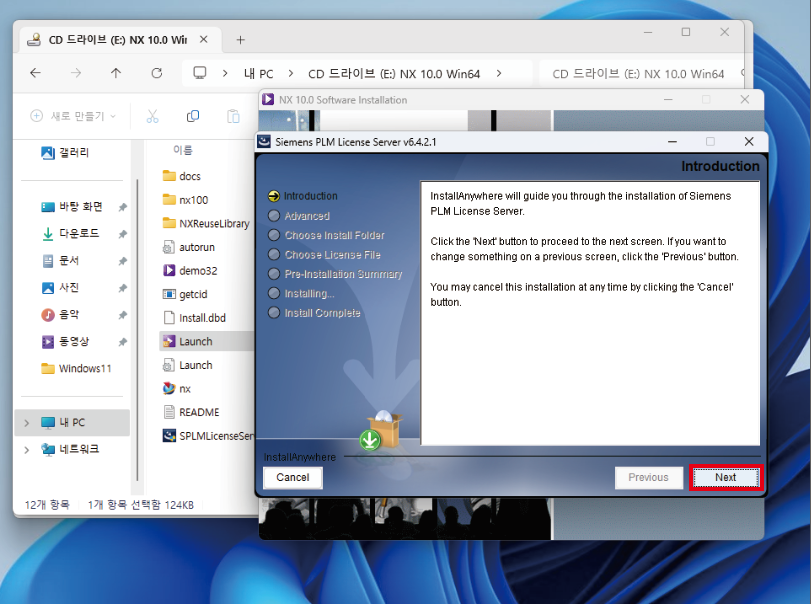Cancel the License Server installation
This screenshot has width=811, height=604.
click(x=293, y=477)
